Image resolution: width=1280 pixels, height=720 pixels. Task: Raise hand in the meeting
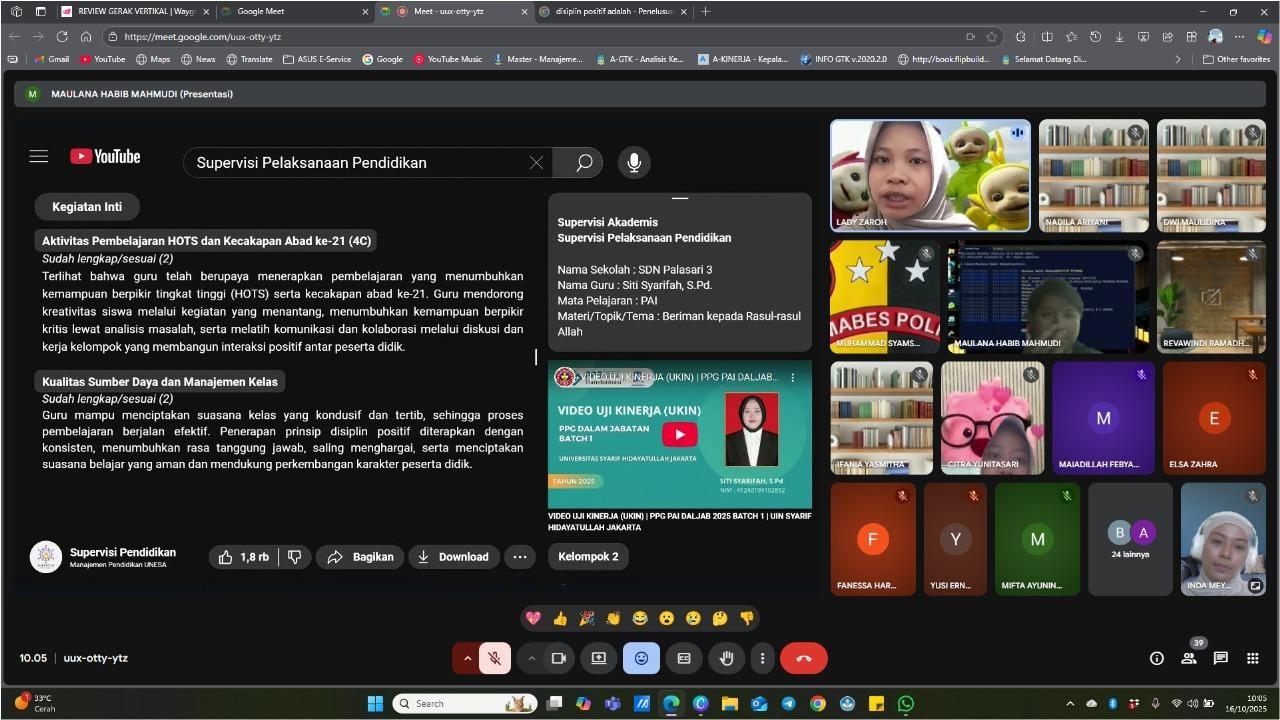click(727, 658)
